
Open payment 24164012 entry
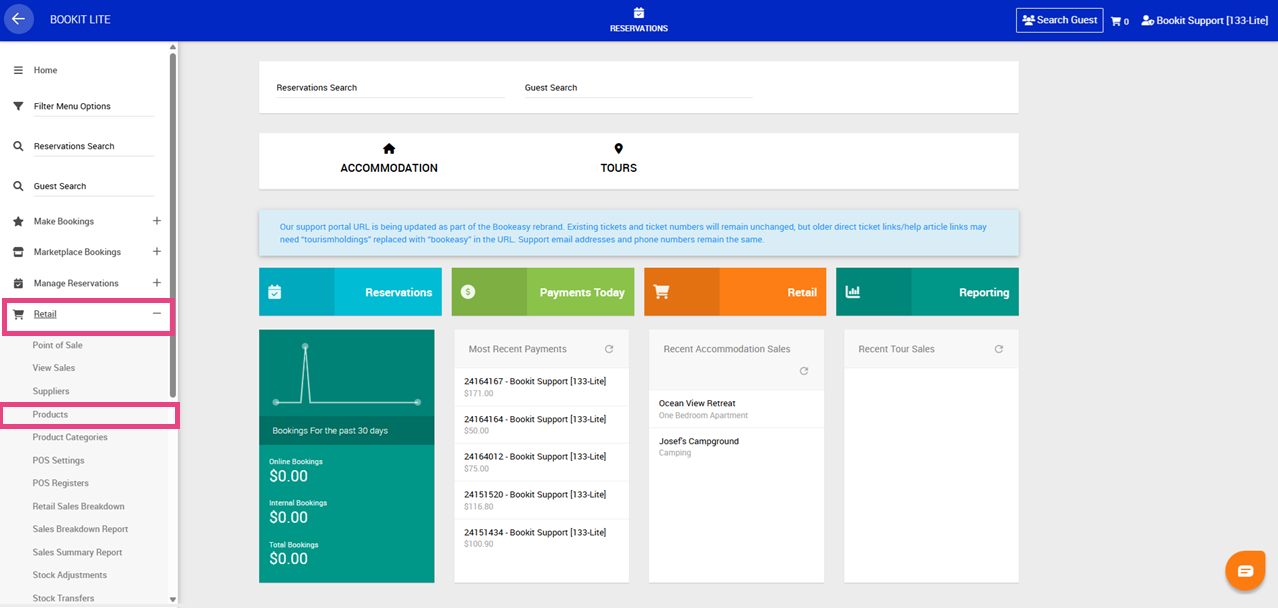(x=541, y=462)
